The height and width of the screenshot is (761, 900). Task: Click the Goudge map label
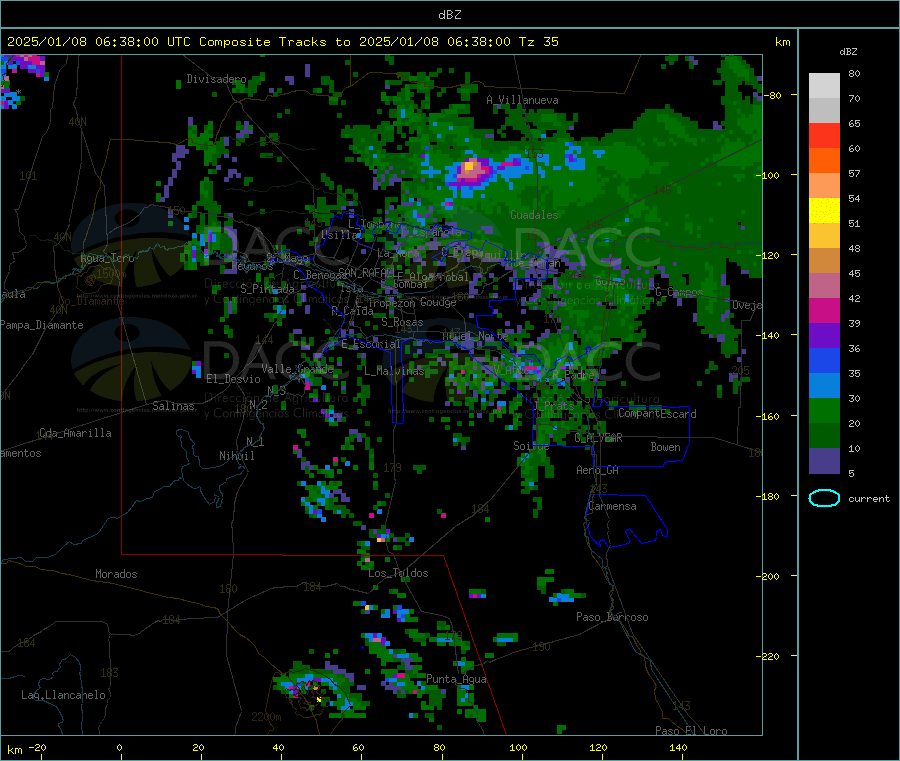pyautogui.click(x=438, y=302)
